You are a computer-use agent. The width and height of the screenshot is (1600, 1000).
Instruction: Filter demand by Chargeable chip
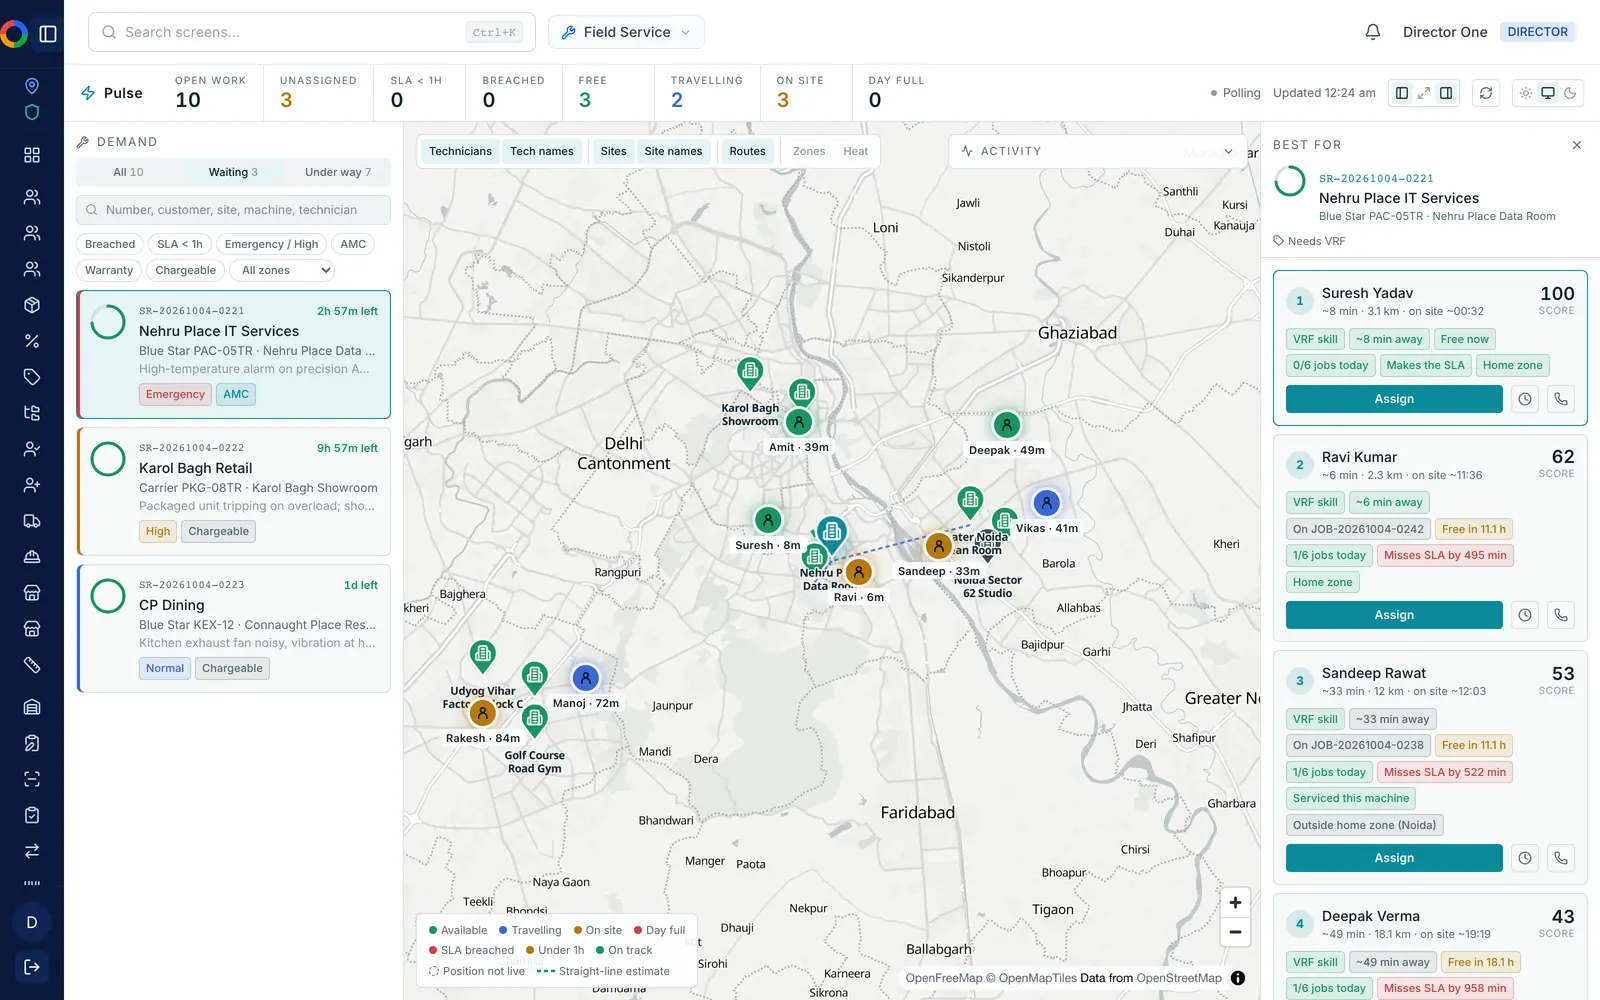[x=185, y=270]
